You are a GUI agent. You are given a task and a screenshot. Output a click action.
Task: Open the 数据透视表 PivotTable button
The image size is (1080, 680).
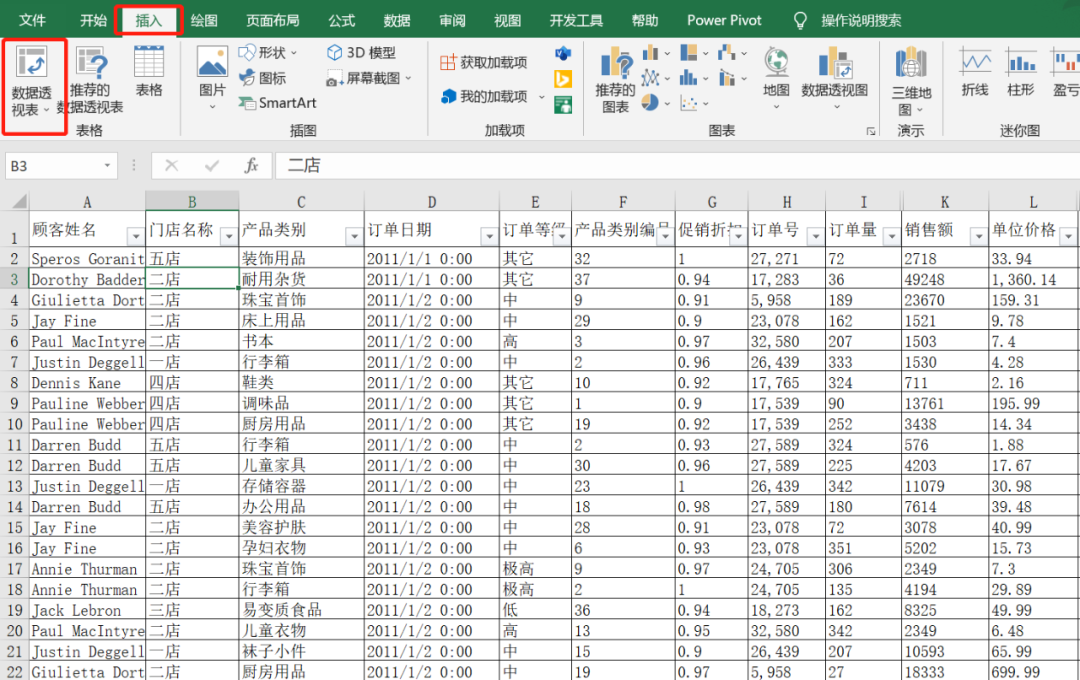click(x=32, y=82)
